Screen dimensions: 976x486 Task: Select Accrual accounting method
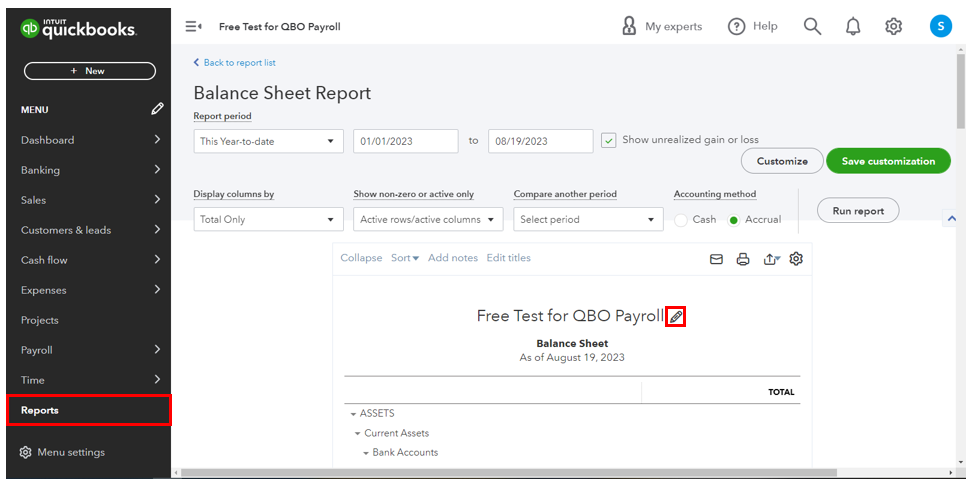click(x=734, y=220)
